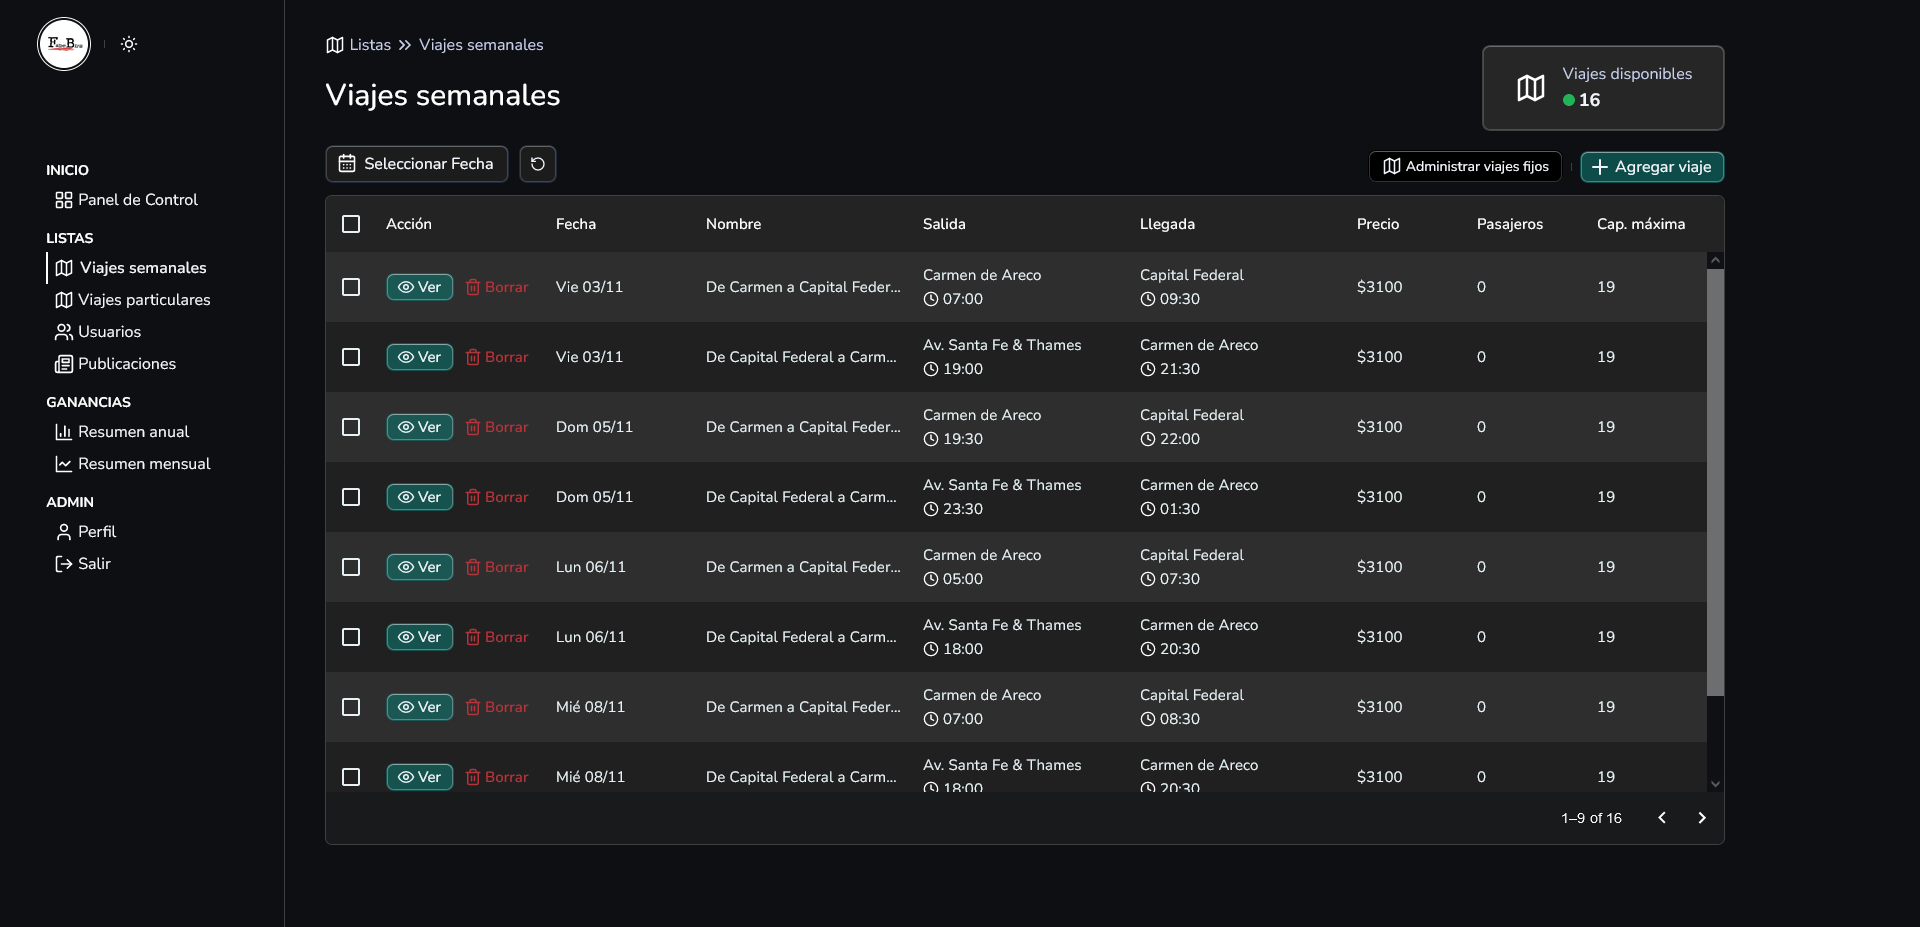Viewport: 1920px width, 927px height.
Task: View the Lun 06/11 trip departing 05:00
Action: pos(420,567)
